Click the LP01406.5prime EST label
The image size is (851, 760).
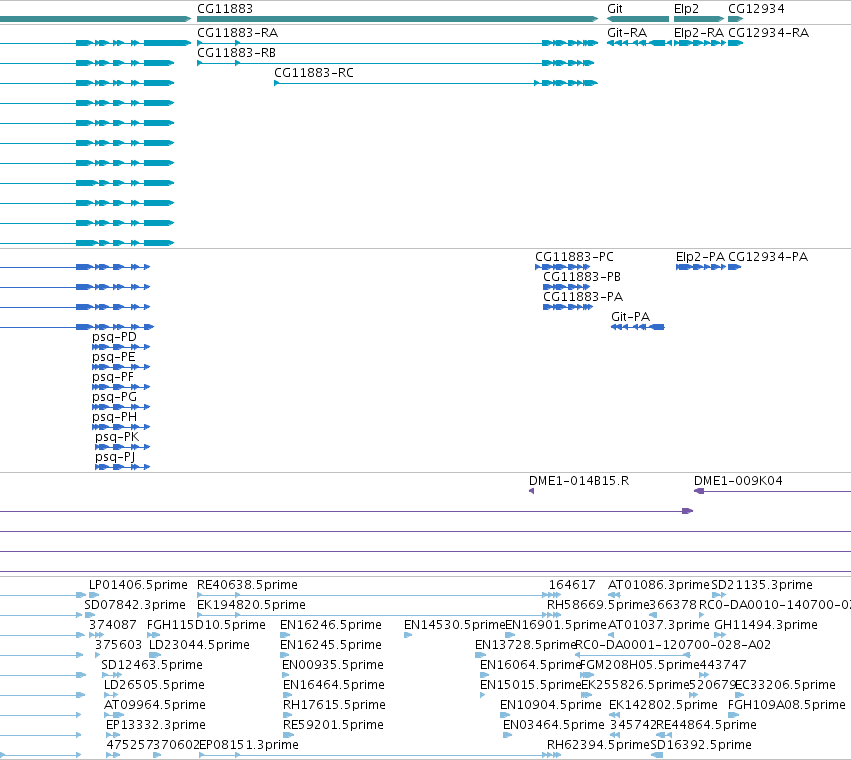click(138, 585)
